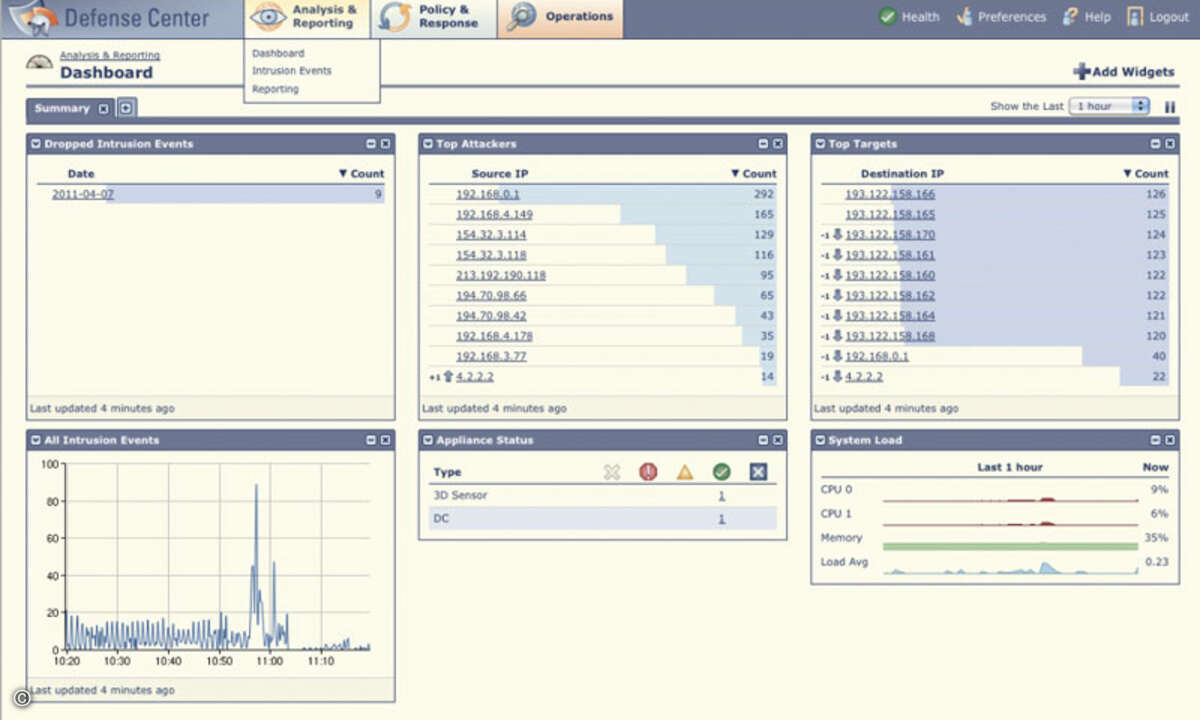This screenshot has width=1200, height=720.
Task: Open the DC appliance count link
Action: 721,519
